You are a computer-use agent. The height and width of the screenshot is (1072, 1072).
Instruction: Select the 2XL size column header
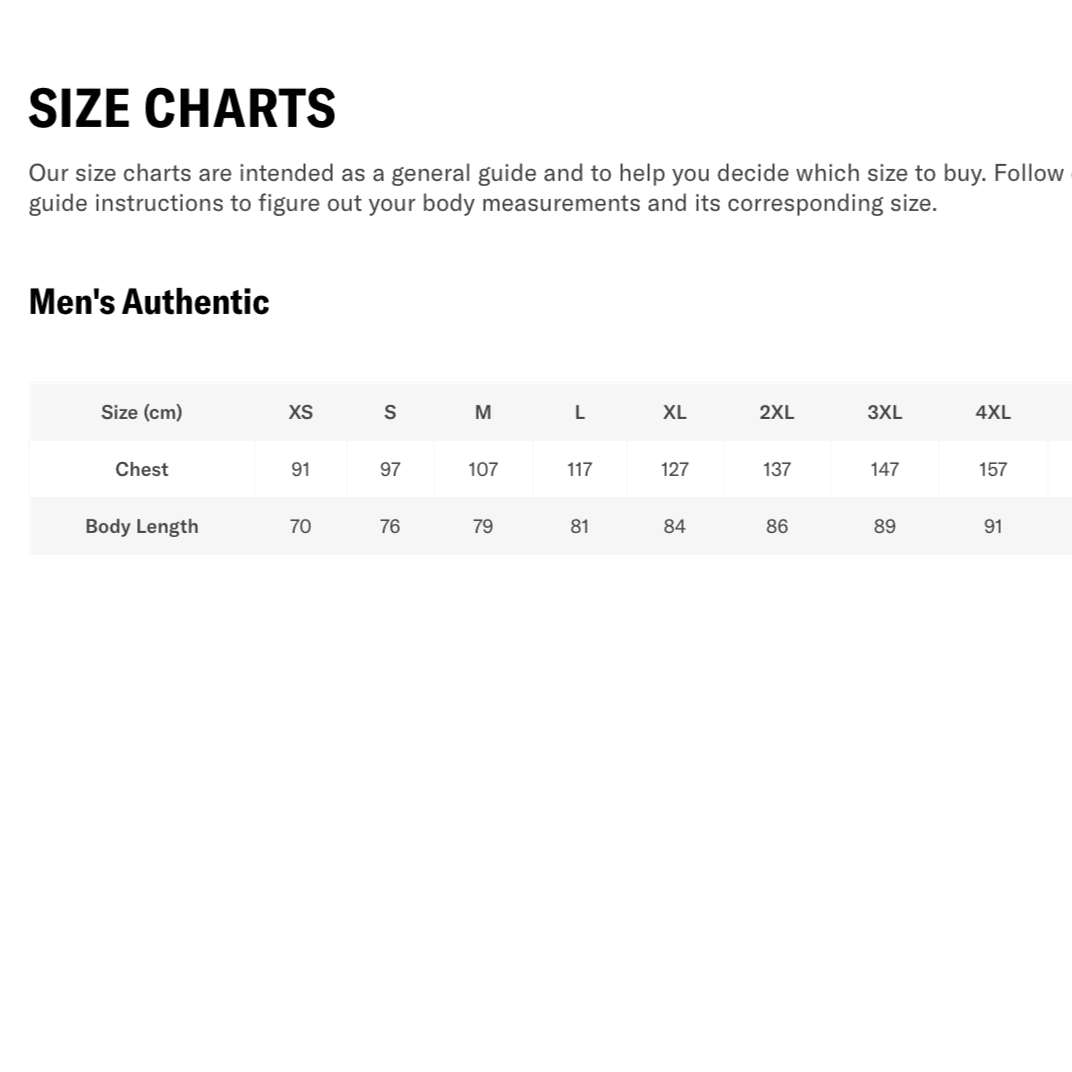777,412
